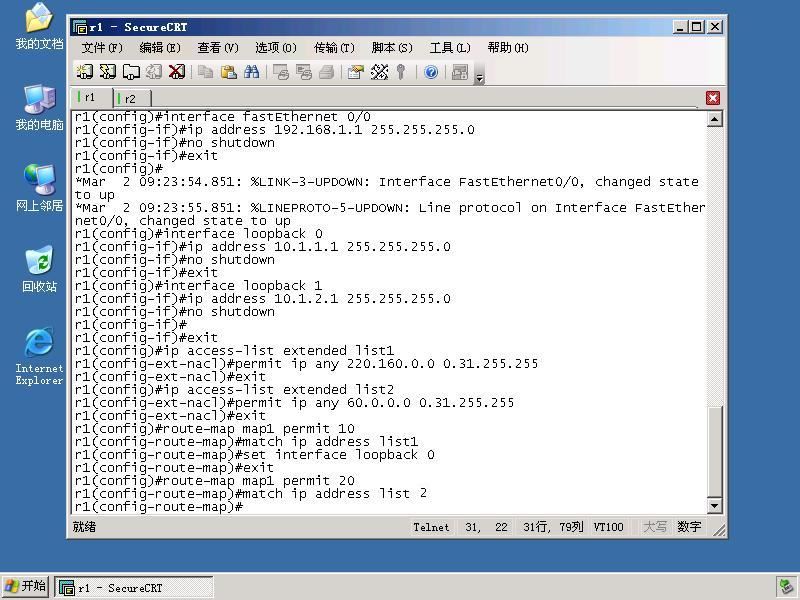Viewport: 800px width, 600px height.
Task: Click the 就绪 status text
Action: coord(84,527)
